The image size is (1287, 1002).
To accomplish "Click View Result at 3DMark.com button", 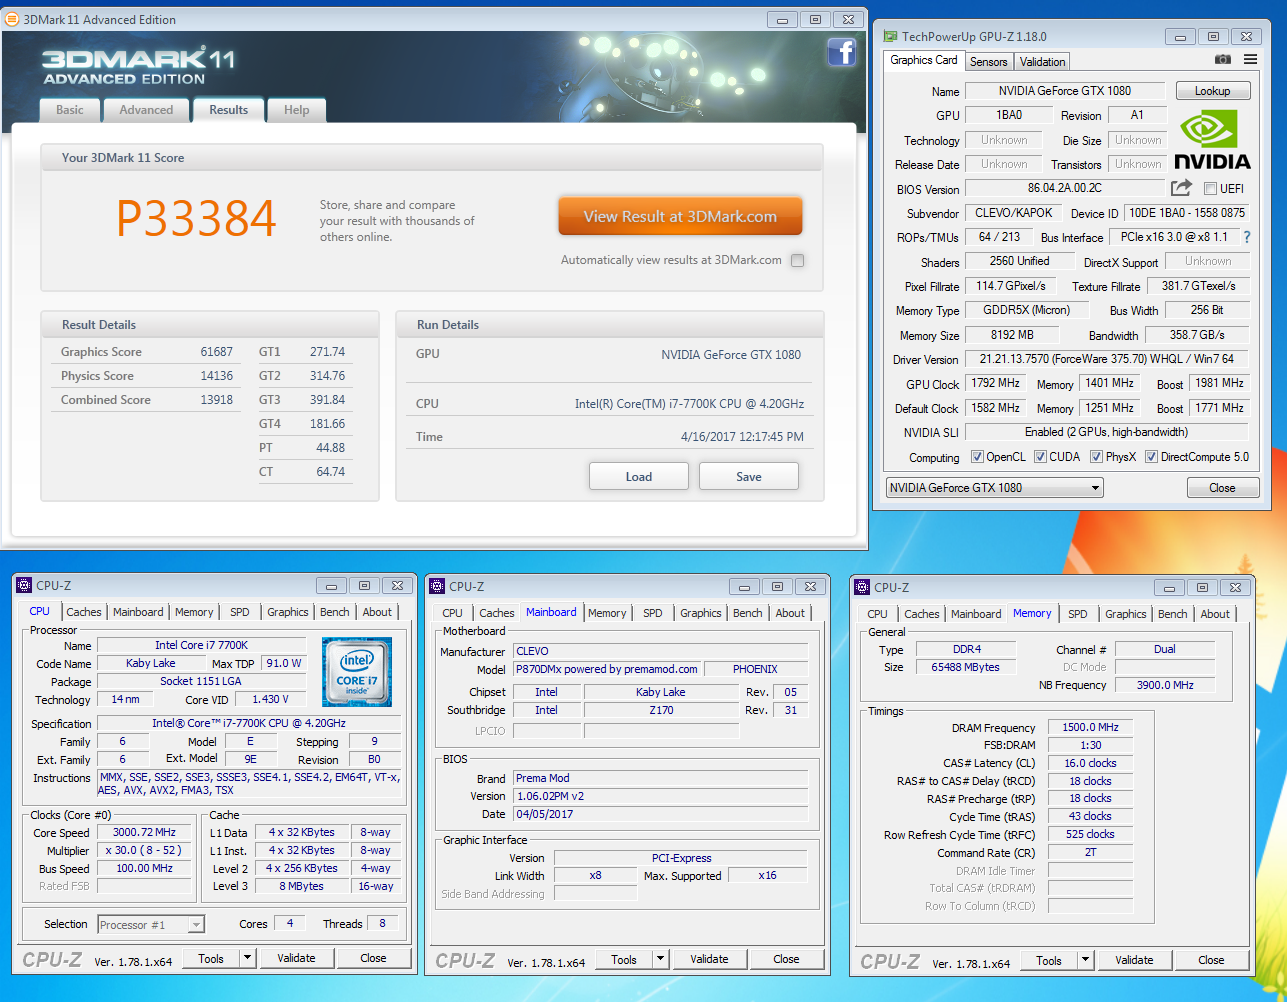I will [680, 216].
